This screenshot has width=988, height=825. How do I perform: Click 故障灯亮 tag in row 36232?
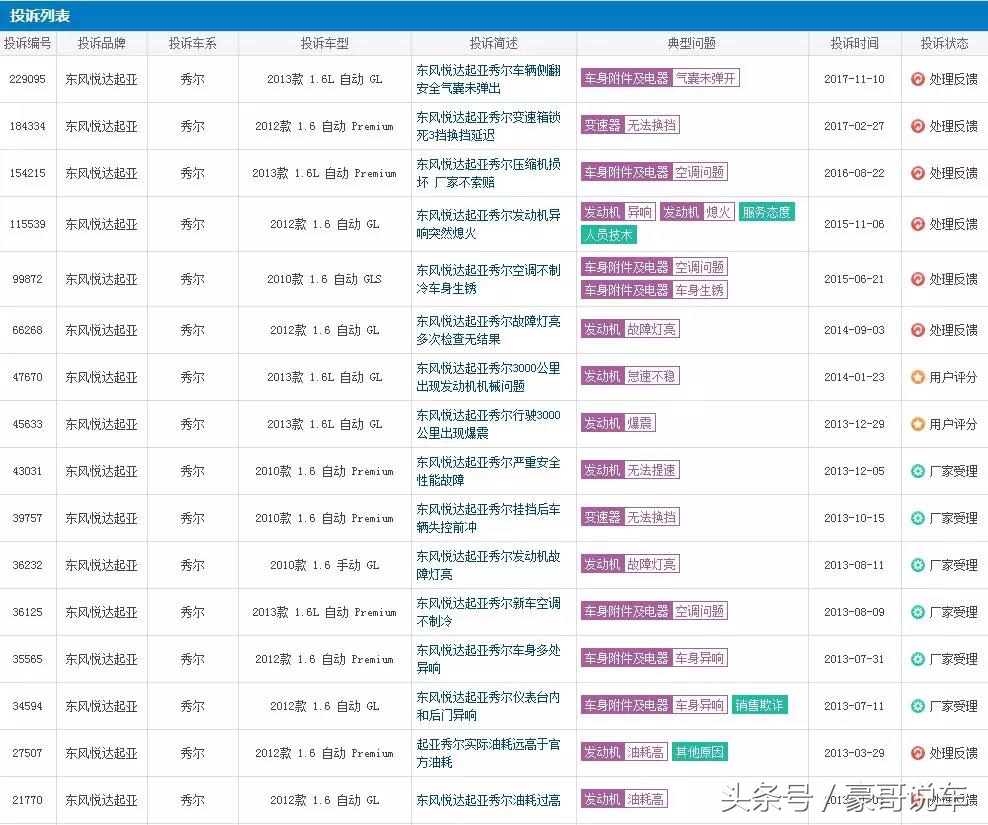pos(651,564)
